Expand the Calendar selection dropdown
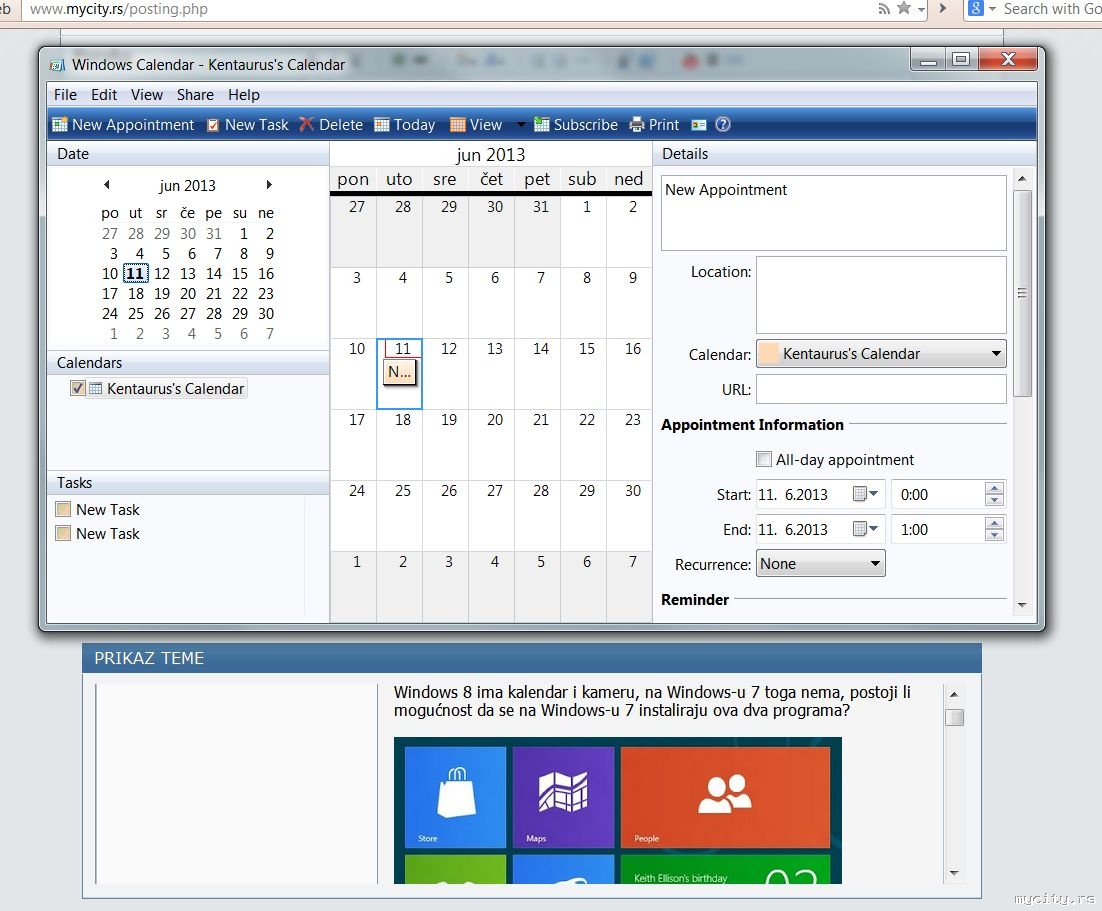Image resolution: width=1102 pixels, height=911 pixels. (x=881, y=354)
